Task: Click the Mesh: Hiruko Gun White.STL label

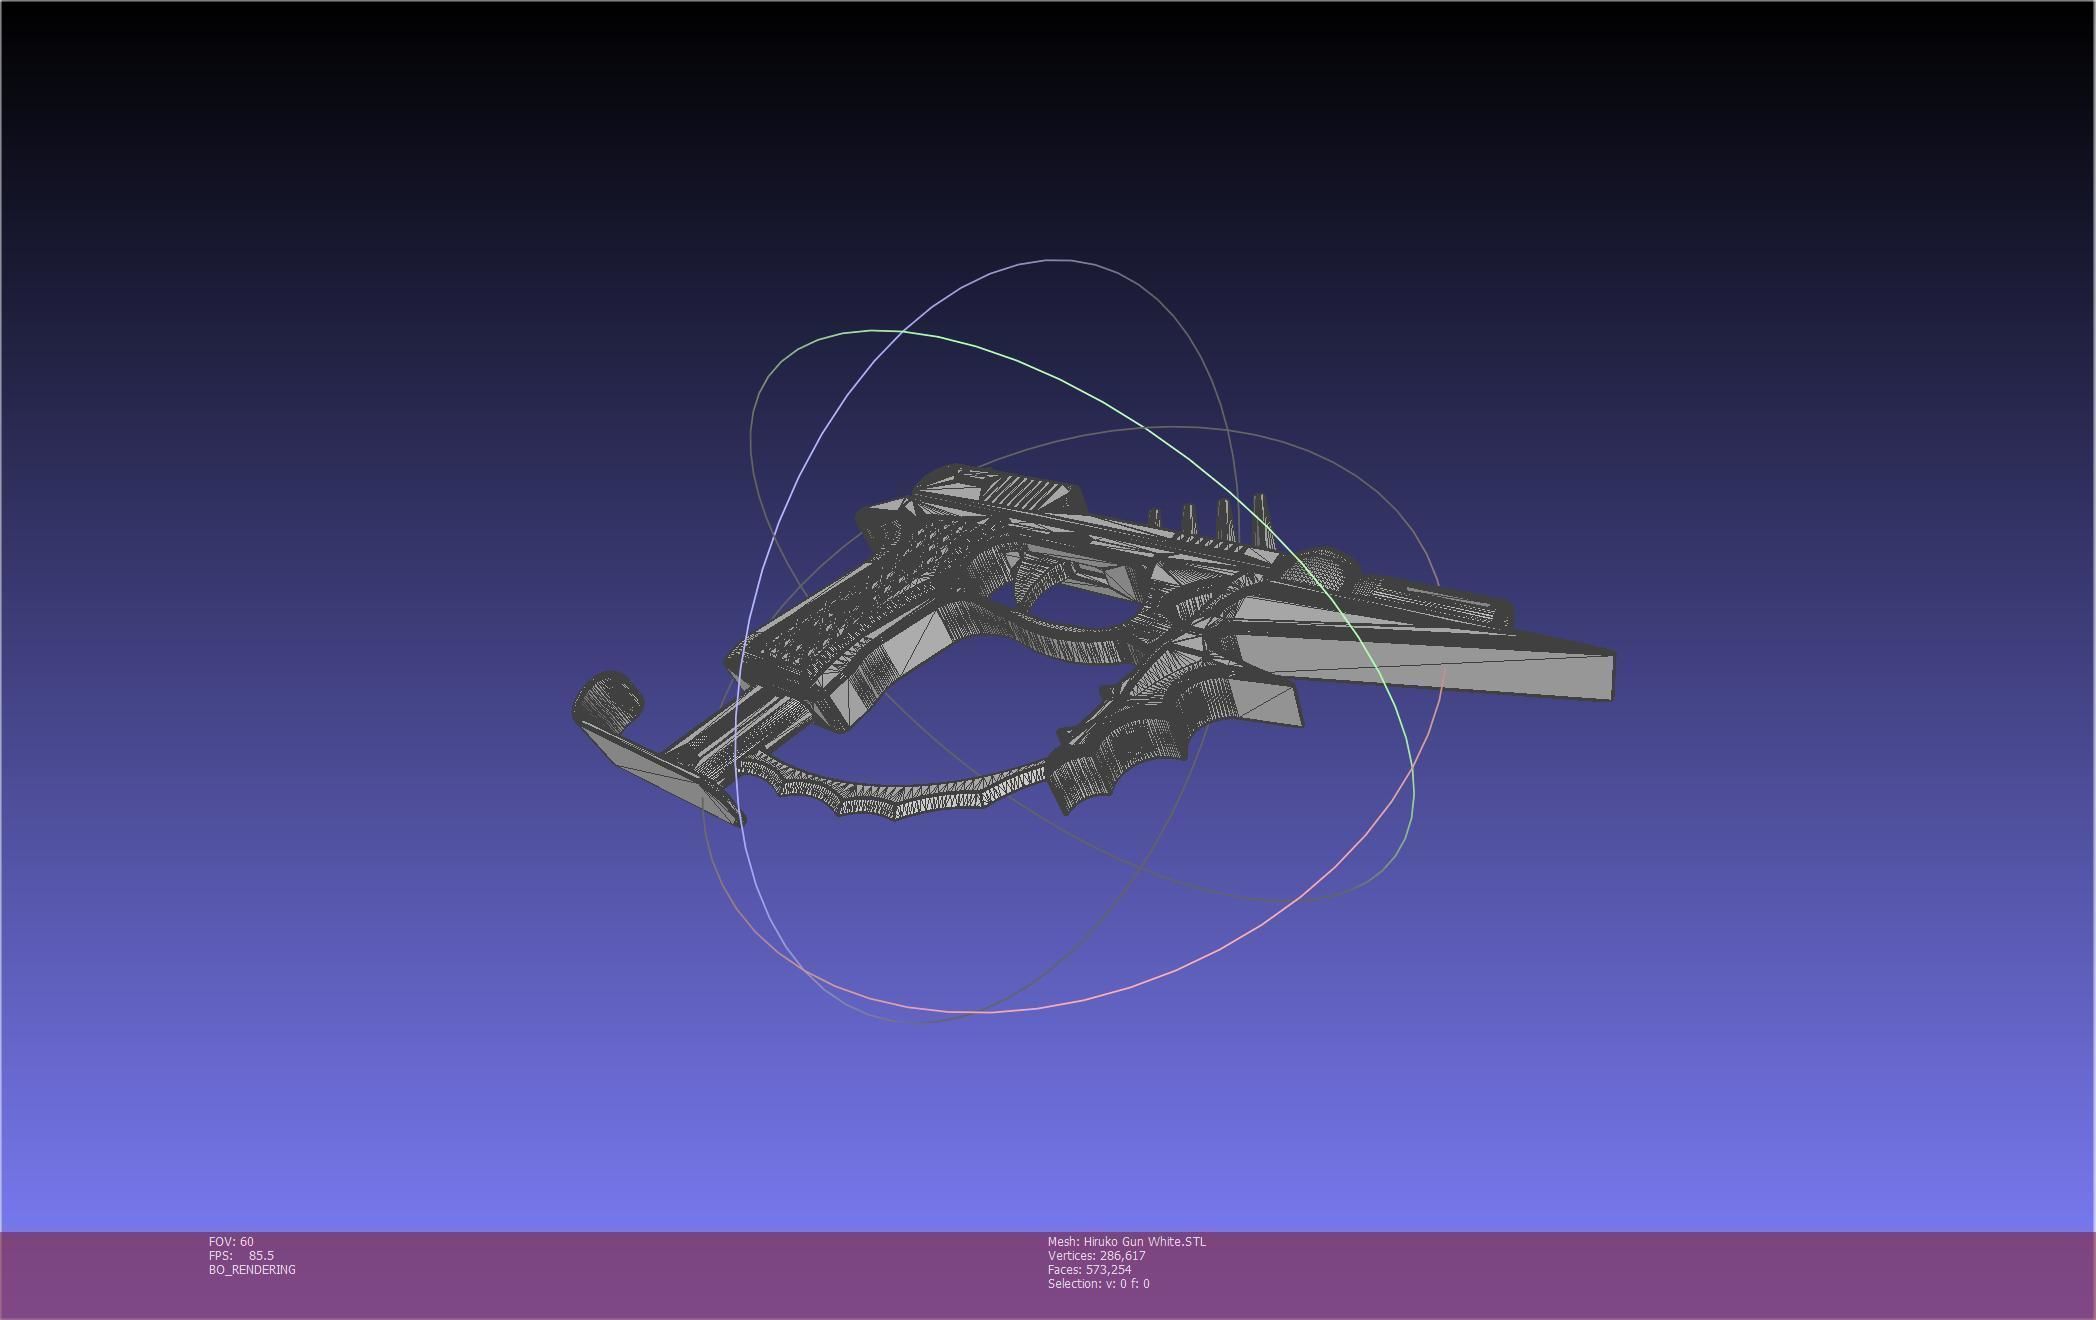Action: [x=1127, y=1241]
